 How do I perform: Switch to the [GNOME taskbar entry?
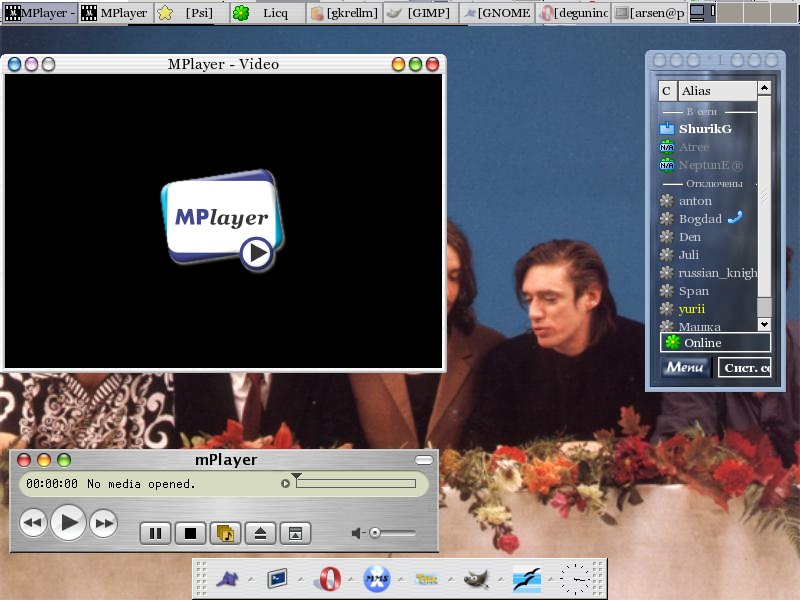coord(497,13)
